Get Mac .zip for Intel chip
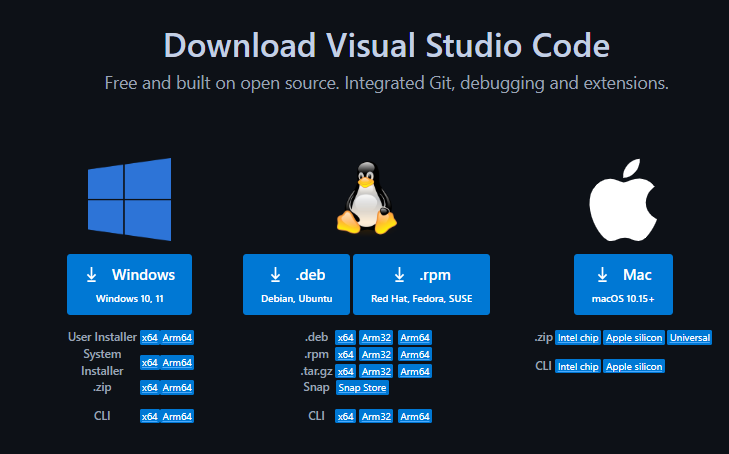This screenshot has width=729, height=454. pyautogui.click(x=578, y=338)
